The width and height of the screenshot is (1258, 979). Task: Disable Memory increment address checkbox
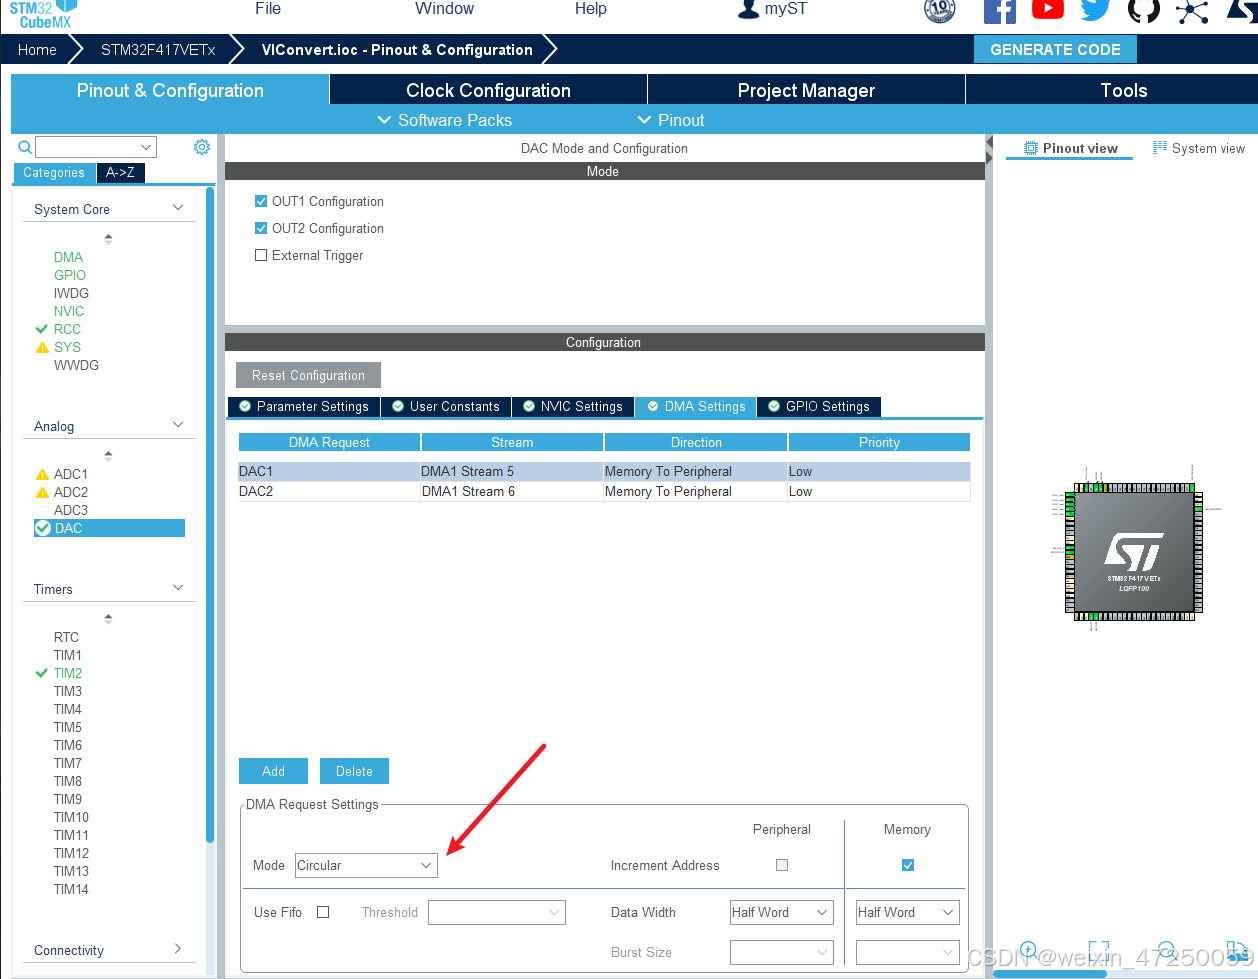908,865
